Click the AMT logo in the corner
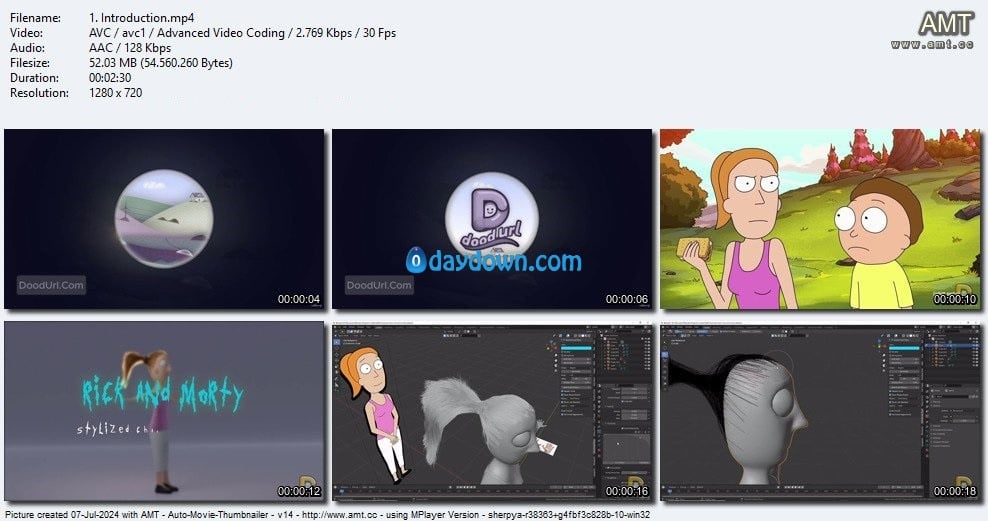988x521 pixels. click(933, 30)
